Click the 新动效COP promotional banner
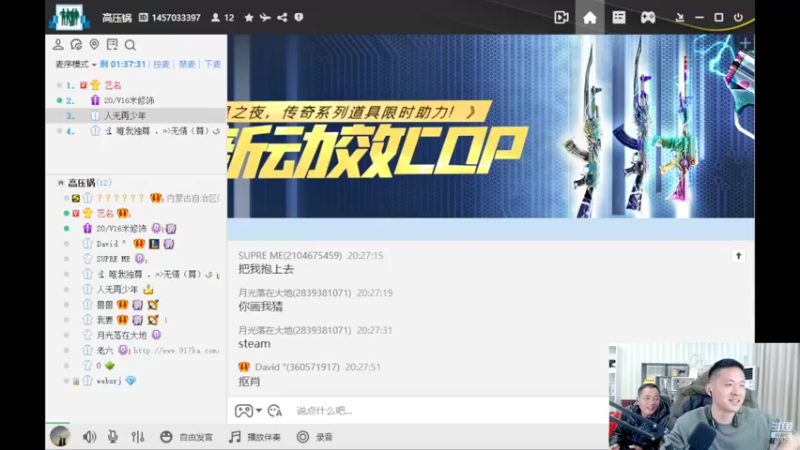The height and width of the screenshot is (450, 800). click(491, 127)
